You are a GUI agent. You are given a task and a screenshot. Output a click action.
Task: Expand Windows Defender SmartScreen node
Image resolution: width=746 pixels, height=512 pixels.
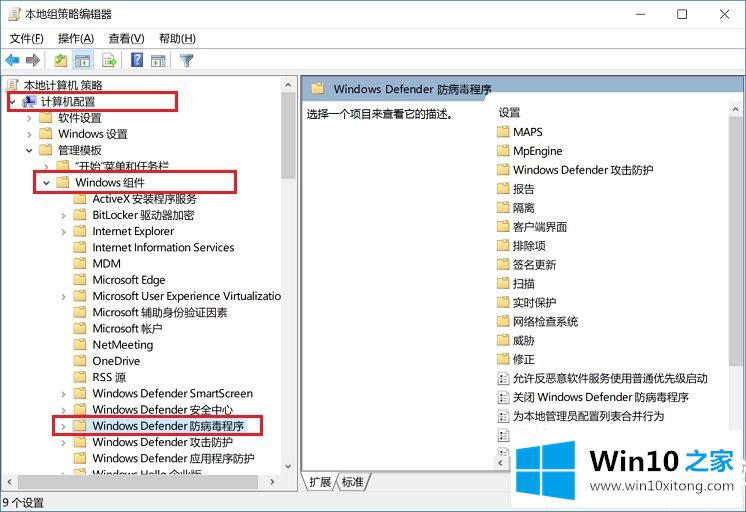(x=64, y=394)
